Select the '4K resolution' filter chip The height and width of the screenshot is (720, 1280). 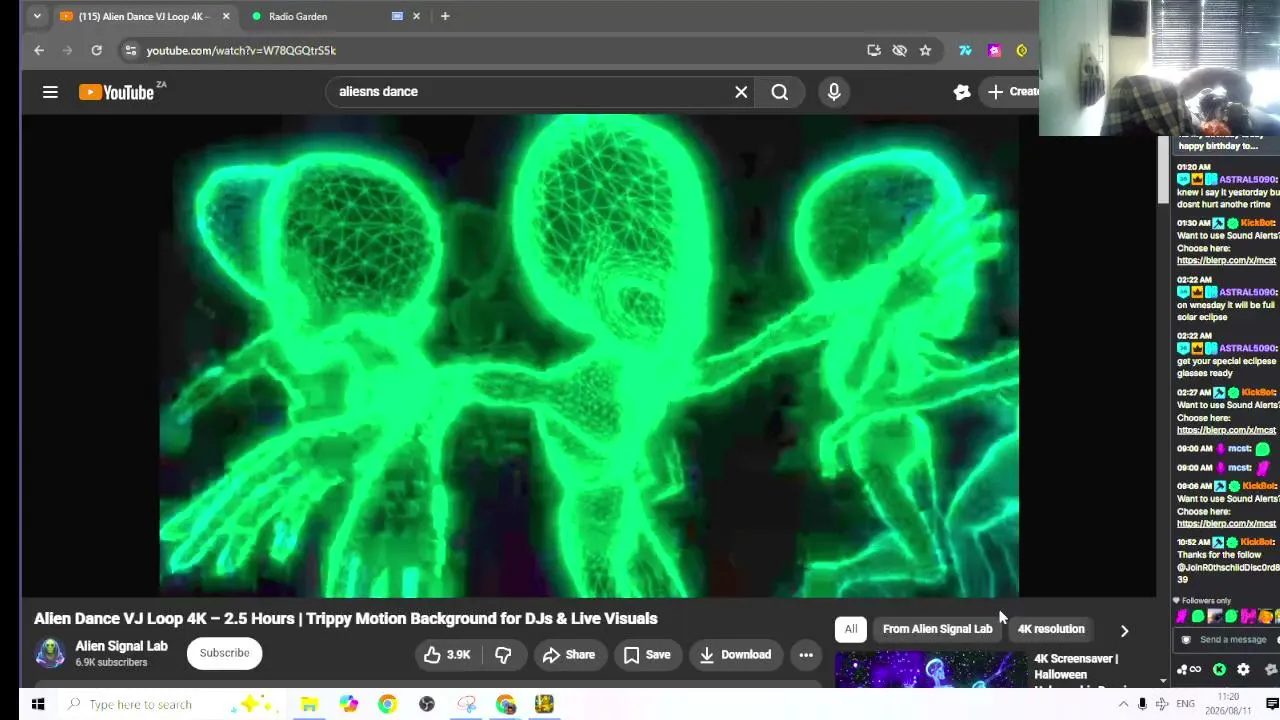tap(1051, 629)
